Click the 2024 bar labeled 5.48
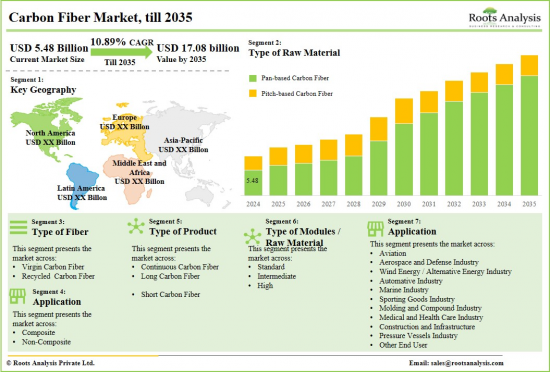This screenshot has height=372, width=550. 253,176
